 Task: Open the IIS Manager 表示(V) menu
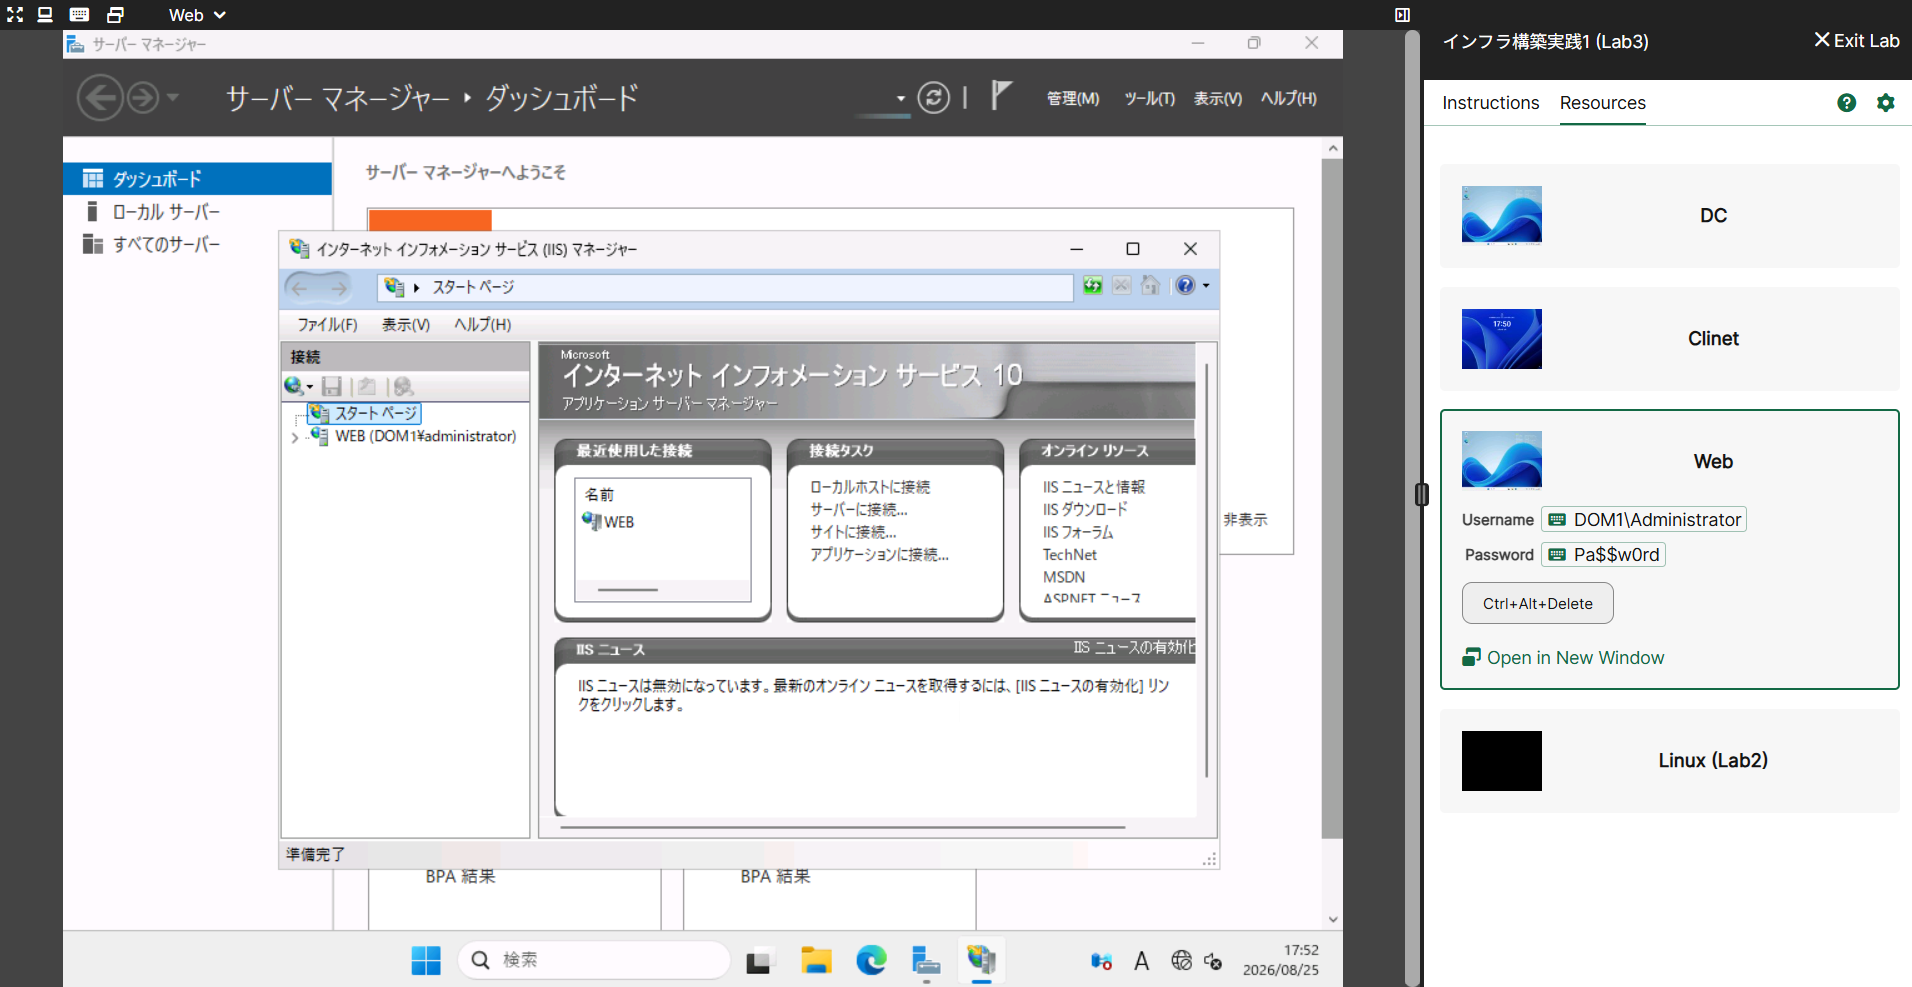pyautogui.click(x=406, y=324)
